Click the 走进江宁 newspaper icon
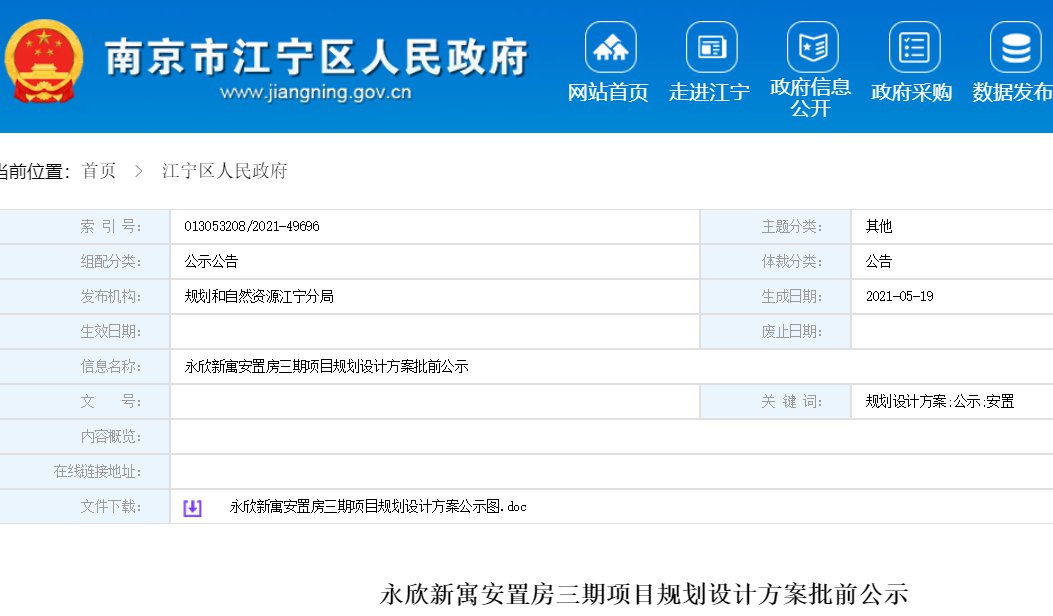Viewport: 1053px width, 616px height. [711, 47]
